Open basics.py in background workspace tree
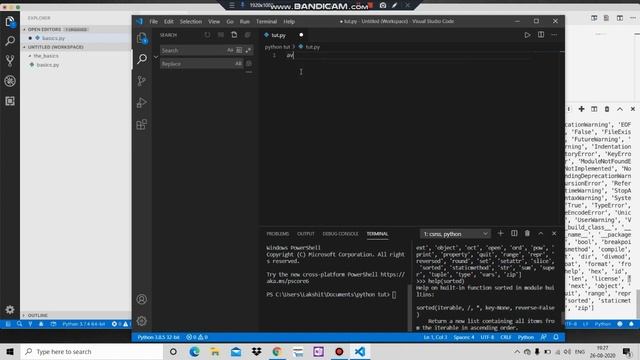 tap(48, 65)
